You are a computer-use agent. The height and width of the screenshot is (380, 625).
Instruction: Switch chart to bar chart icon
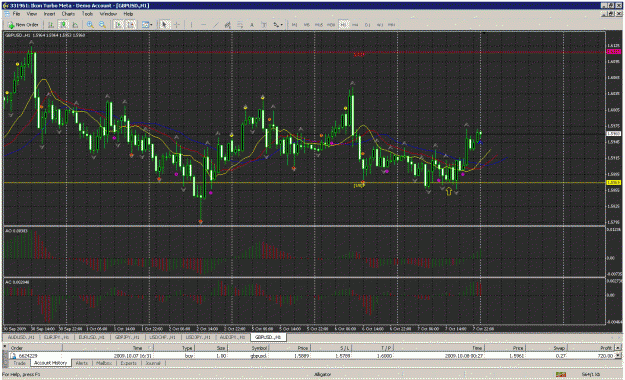[x=51, y=25]
